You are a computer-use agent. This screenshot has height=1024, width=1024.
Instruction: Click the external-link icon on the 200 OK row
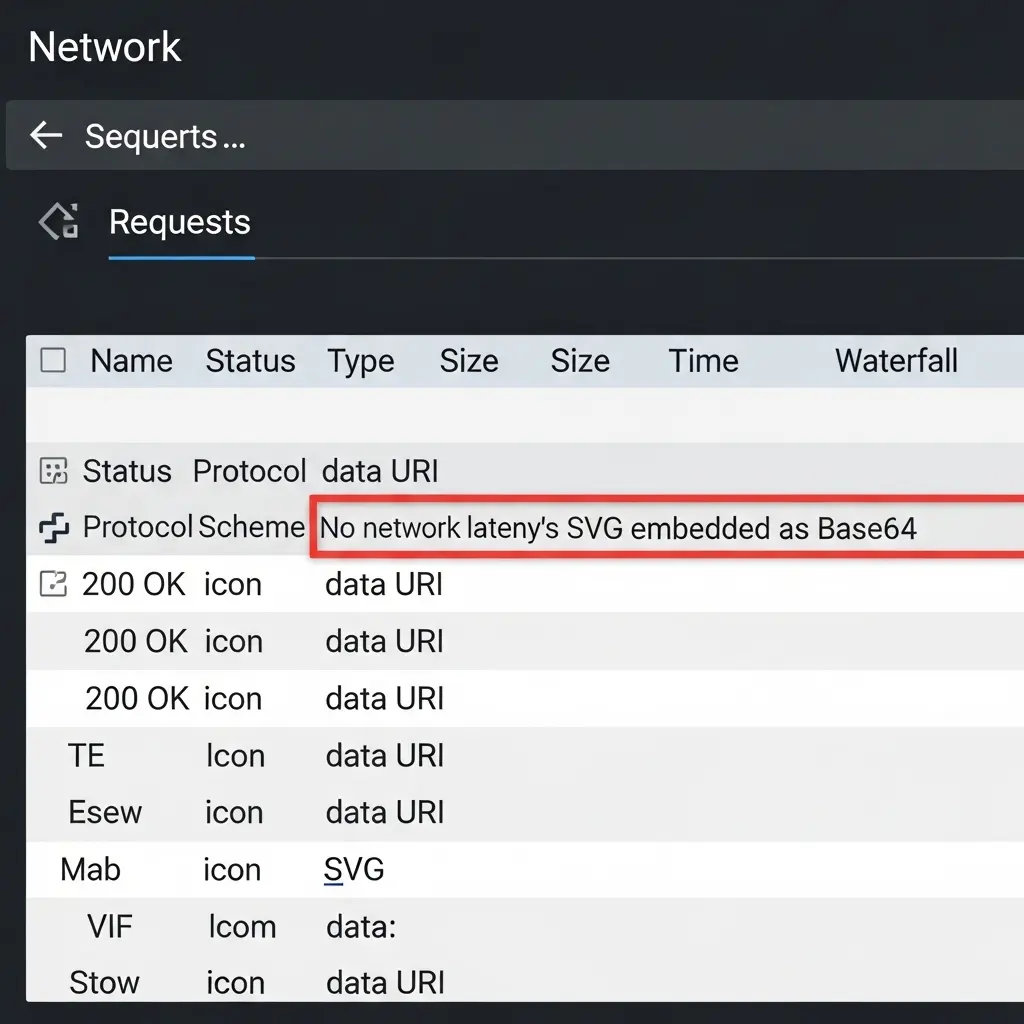[x=53, y=584]
